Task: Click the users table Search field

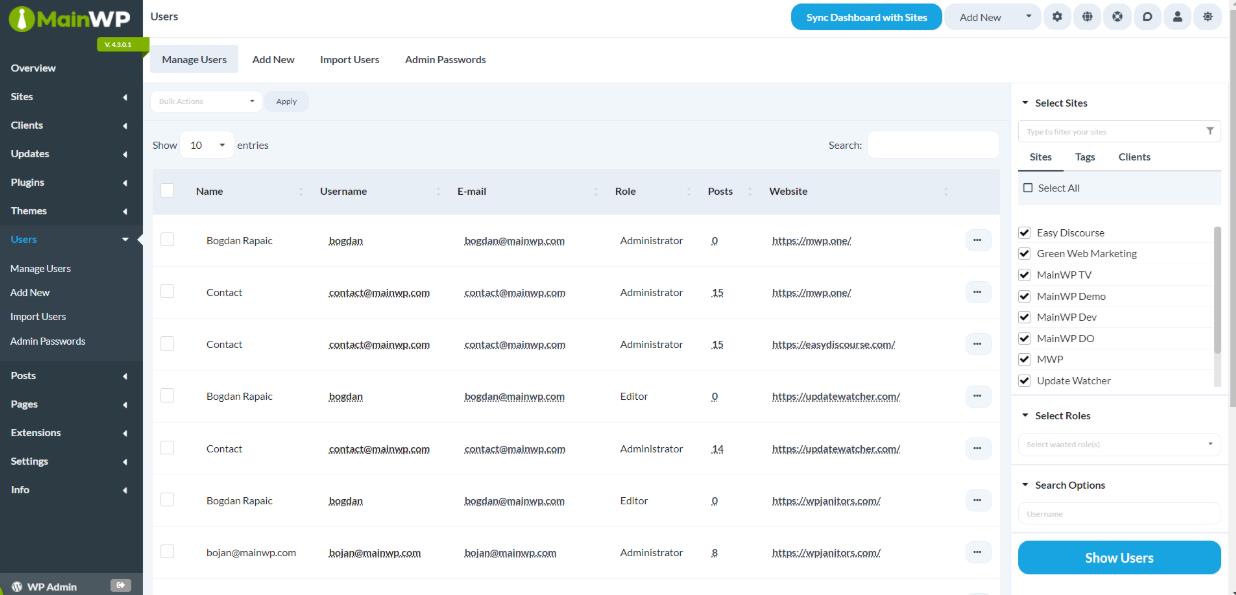Action: click(x=932, y=145)
